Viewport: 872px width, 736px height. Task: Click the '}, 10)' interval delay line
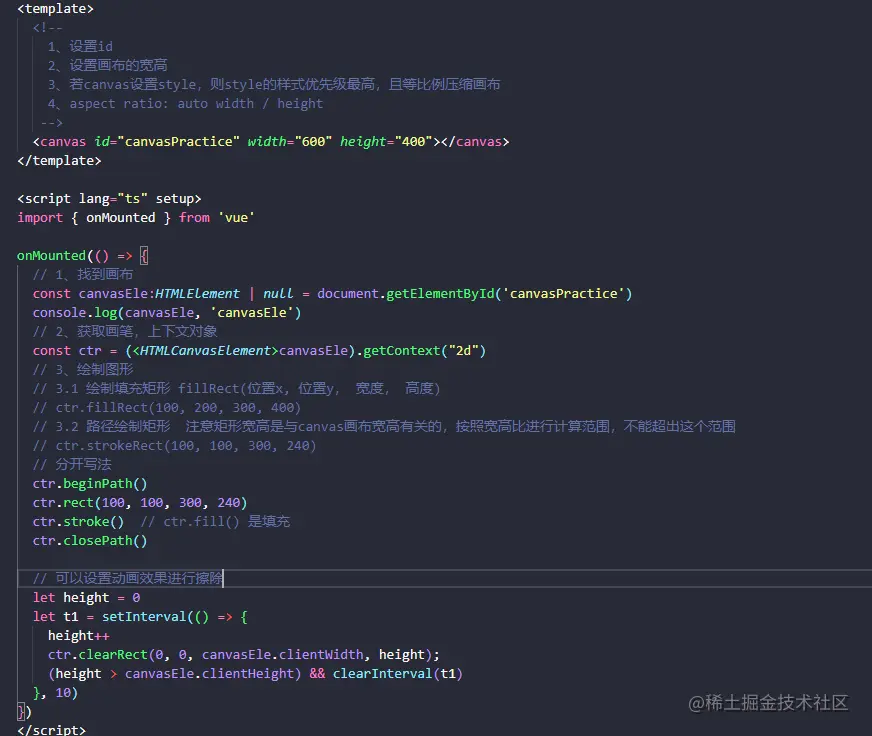pyautogui.click(x=55, y=693)
